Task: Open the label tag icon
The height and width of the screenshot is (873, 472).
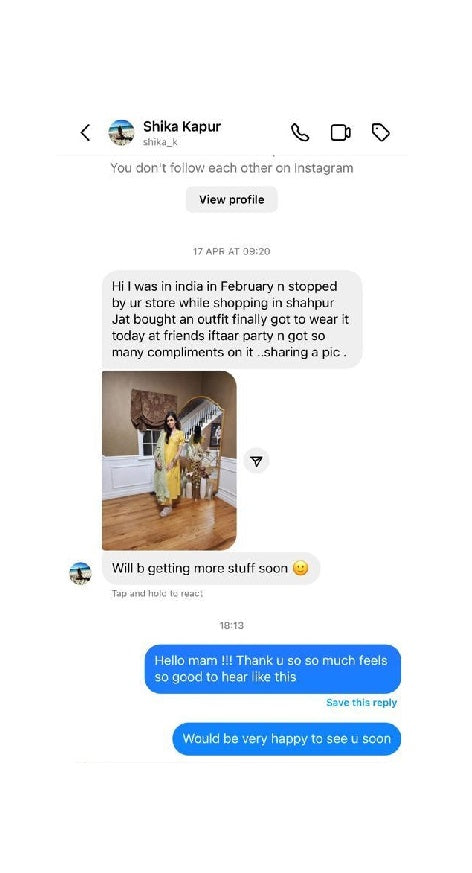Action: coord(381,133)
